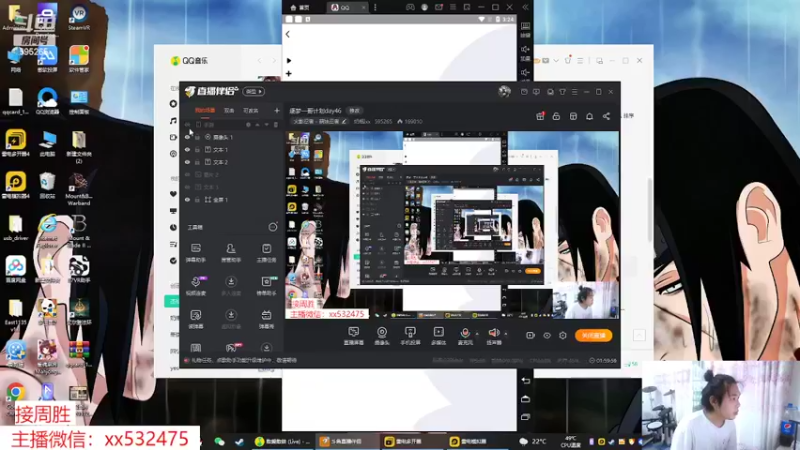Move selected source down
800x450 pixels.
tap(266, 125)
